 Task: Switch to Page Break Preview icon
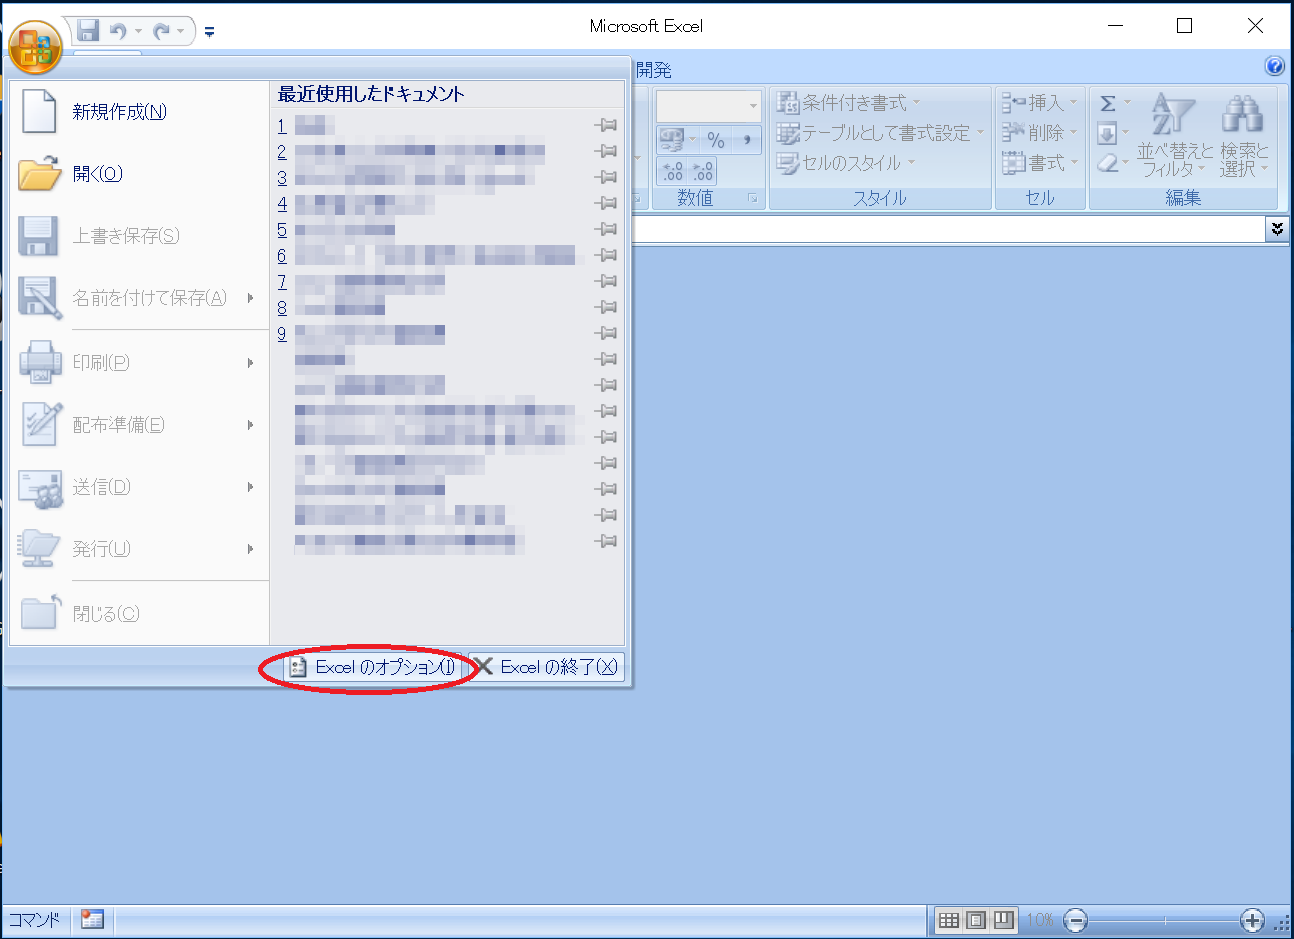[1004, 920]
